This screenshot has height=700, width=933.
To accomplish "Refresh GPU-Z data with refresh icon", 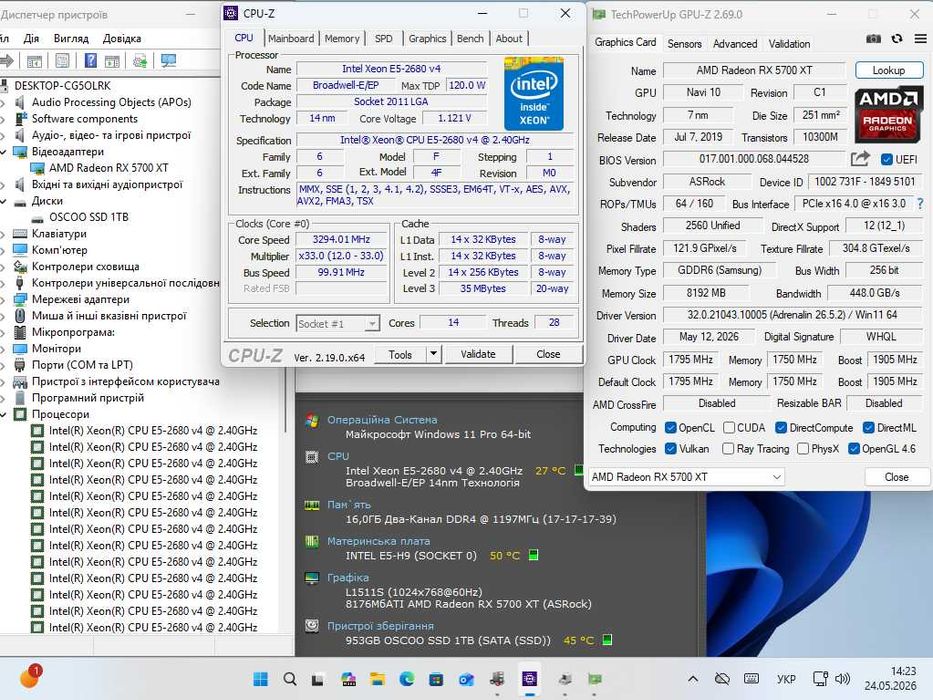I will (x=897, y=39).
